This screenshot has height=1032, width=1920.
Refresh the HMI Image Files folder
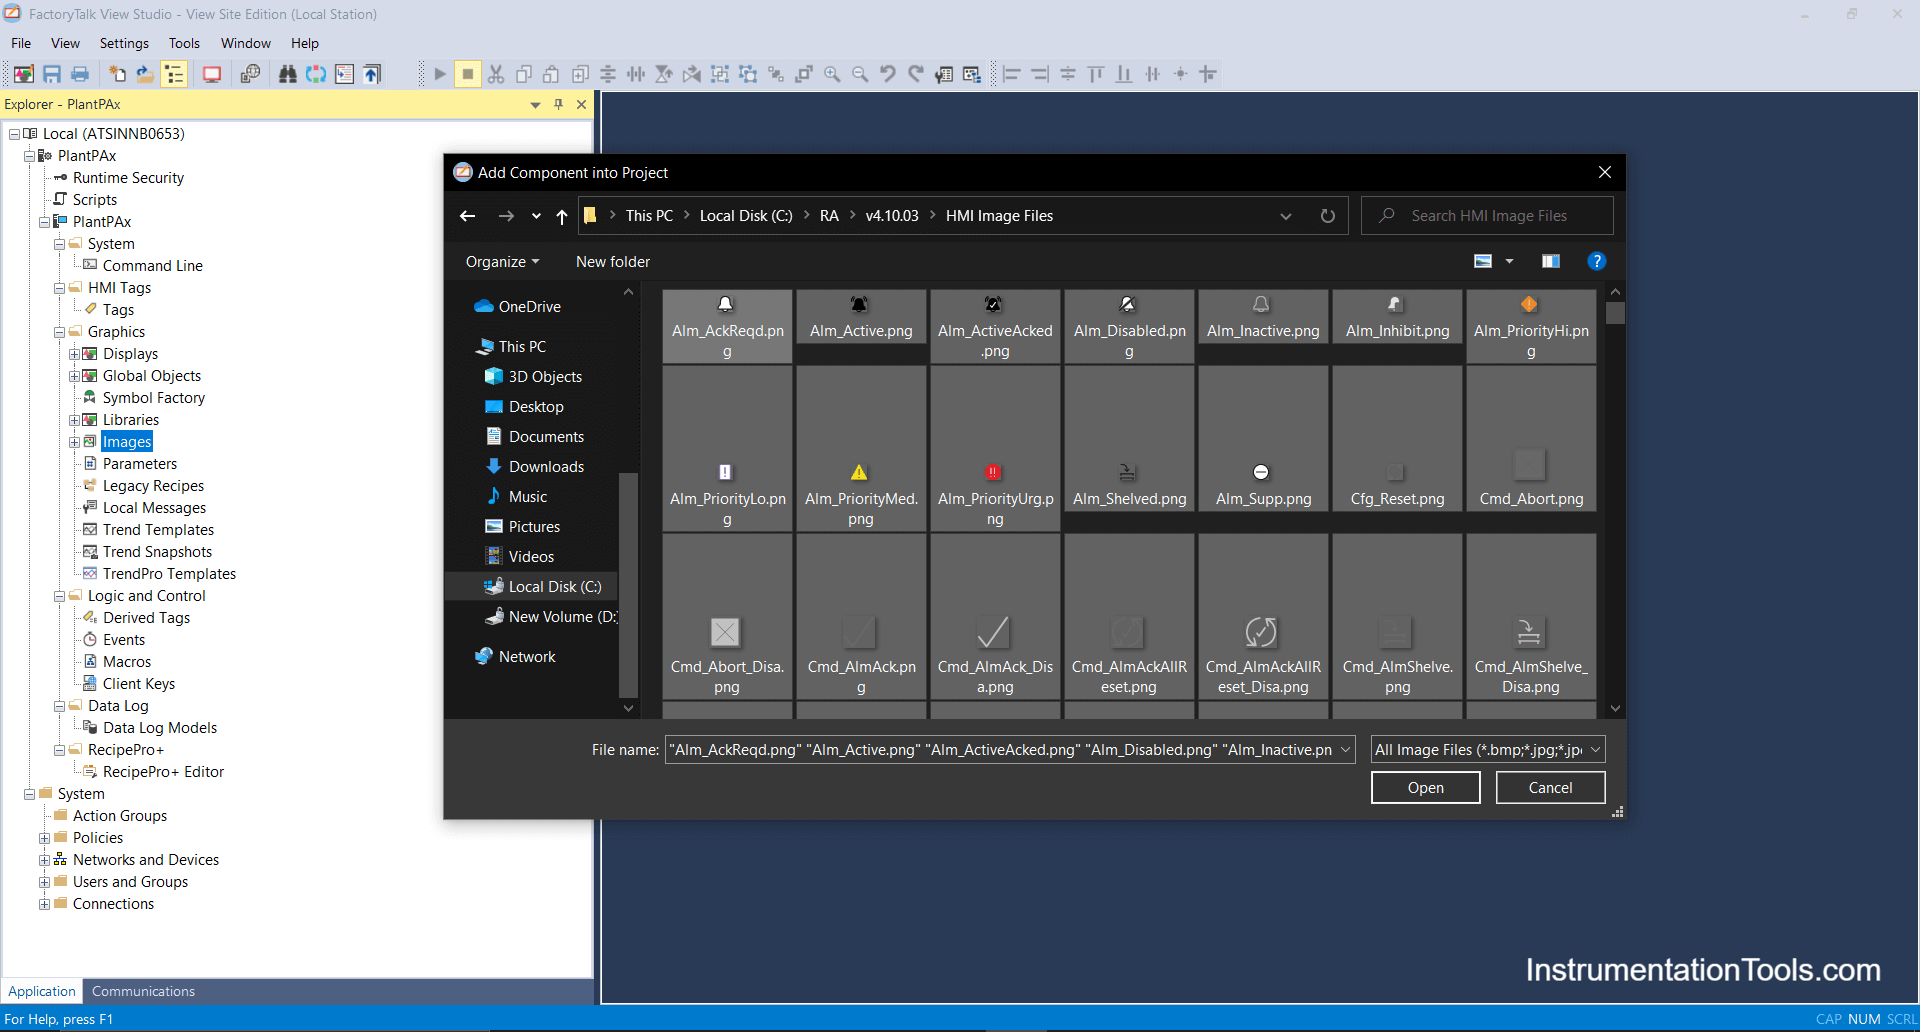(x=1328, y=216)
